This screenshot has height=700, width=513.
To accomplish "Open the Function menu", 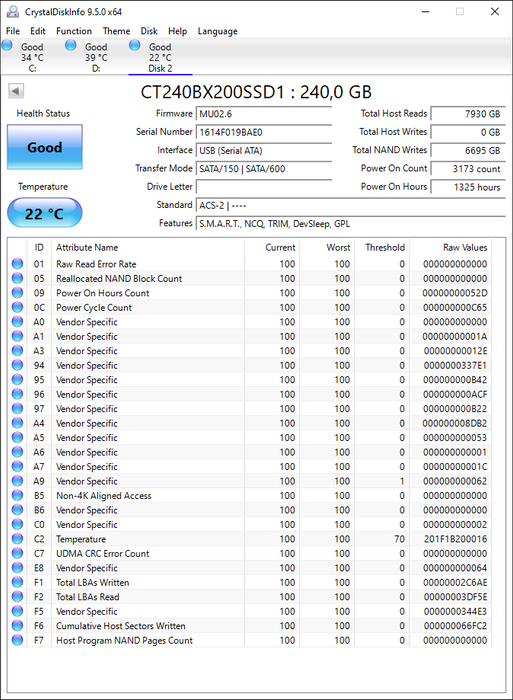I will tap(74, 31).
